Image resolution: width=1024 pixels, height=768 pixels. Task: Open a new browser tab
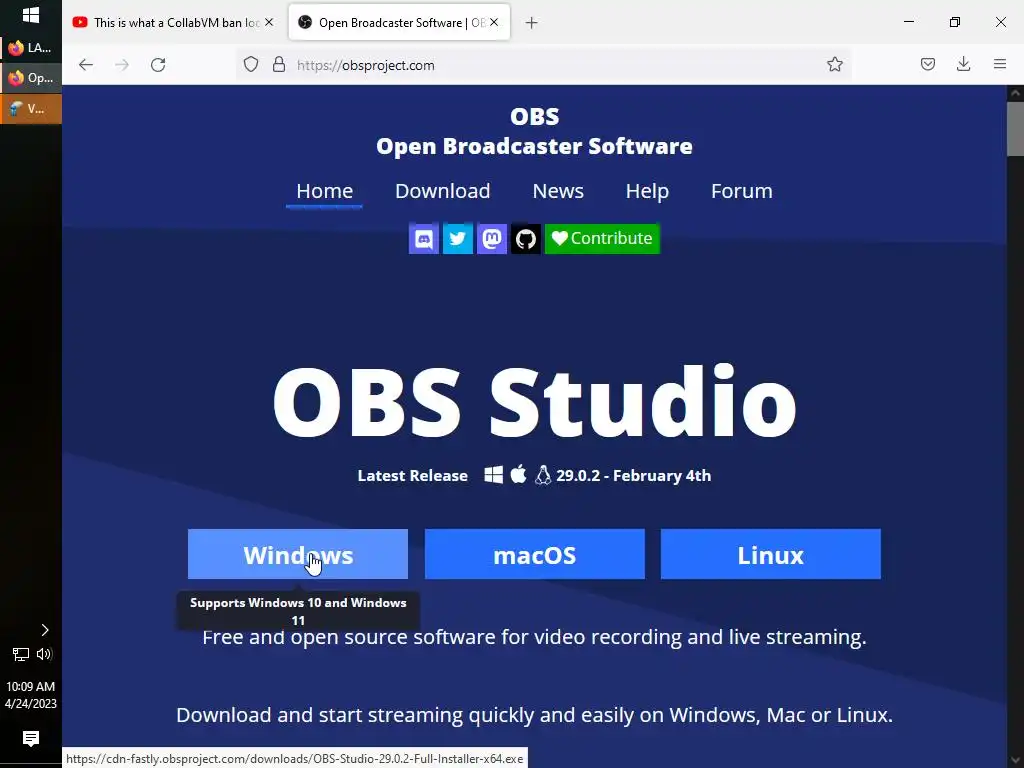click(x=532, y=23)
